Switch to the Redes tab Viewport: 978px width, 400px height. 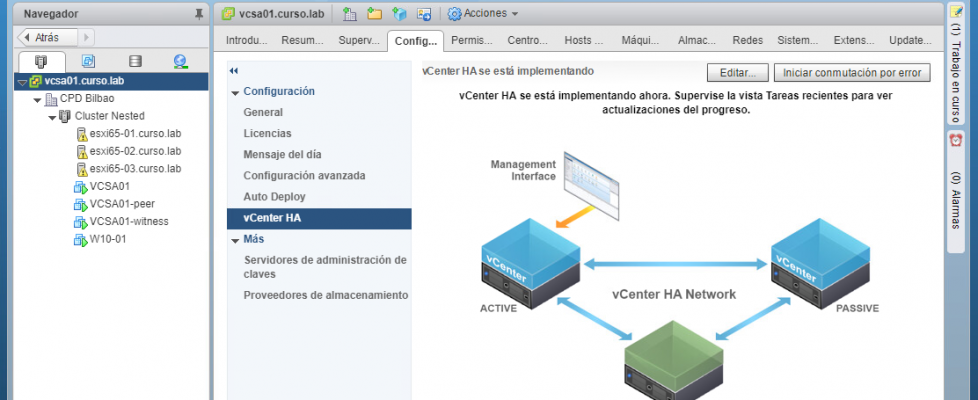click(747, 41)
